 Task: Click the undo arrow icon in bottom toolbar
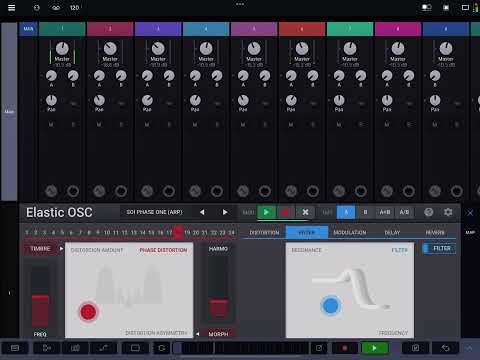(446, 348)
